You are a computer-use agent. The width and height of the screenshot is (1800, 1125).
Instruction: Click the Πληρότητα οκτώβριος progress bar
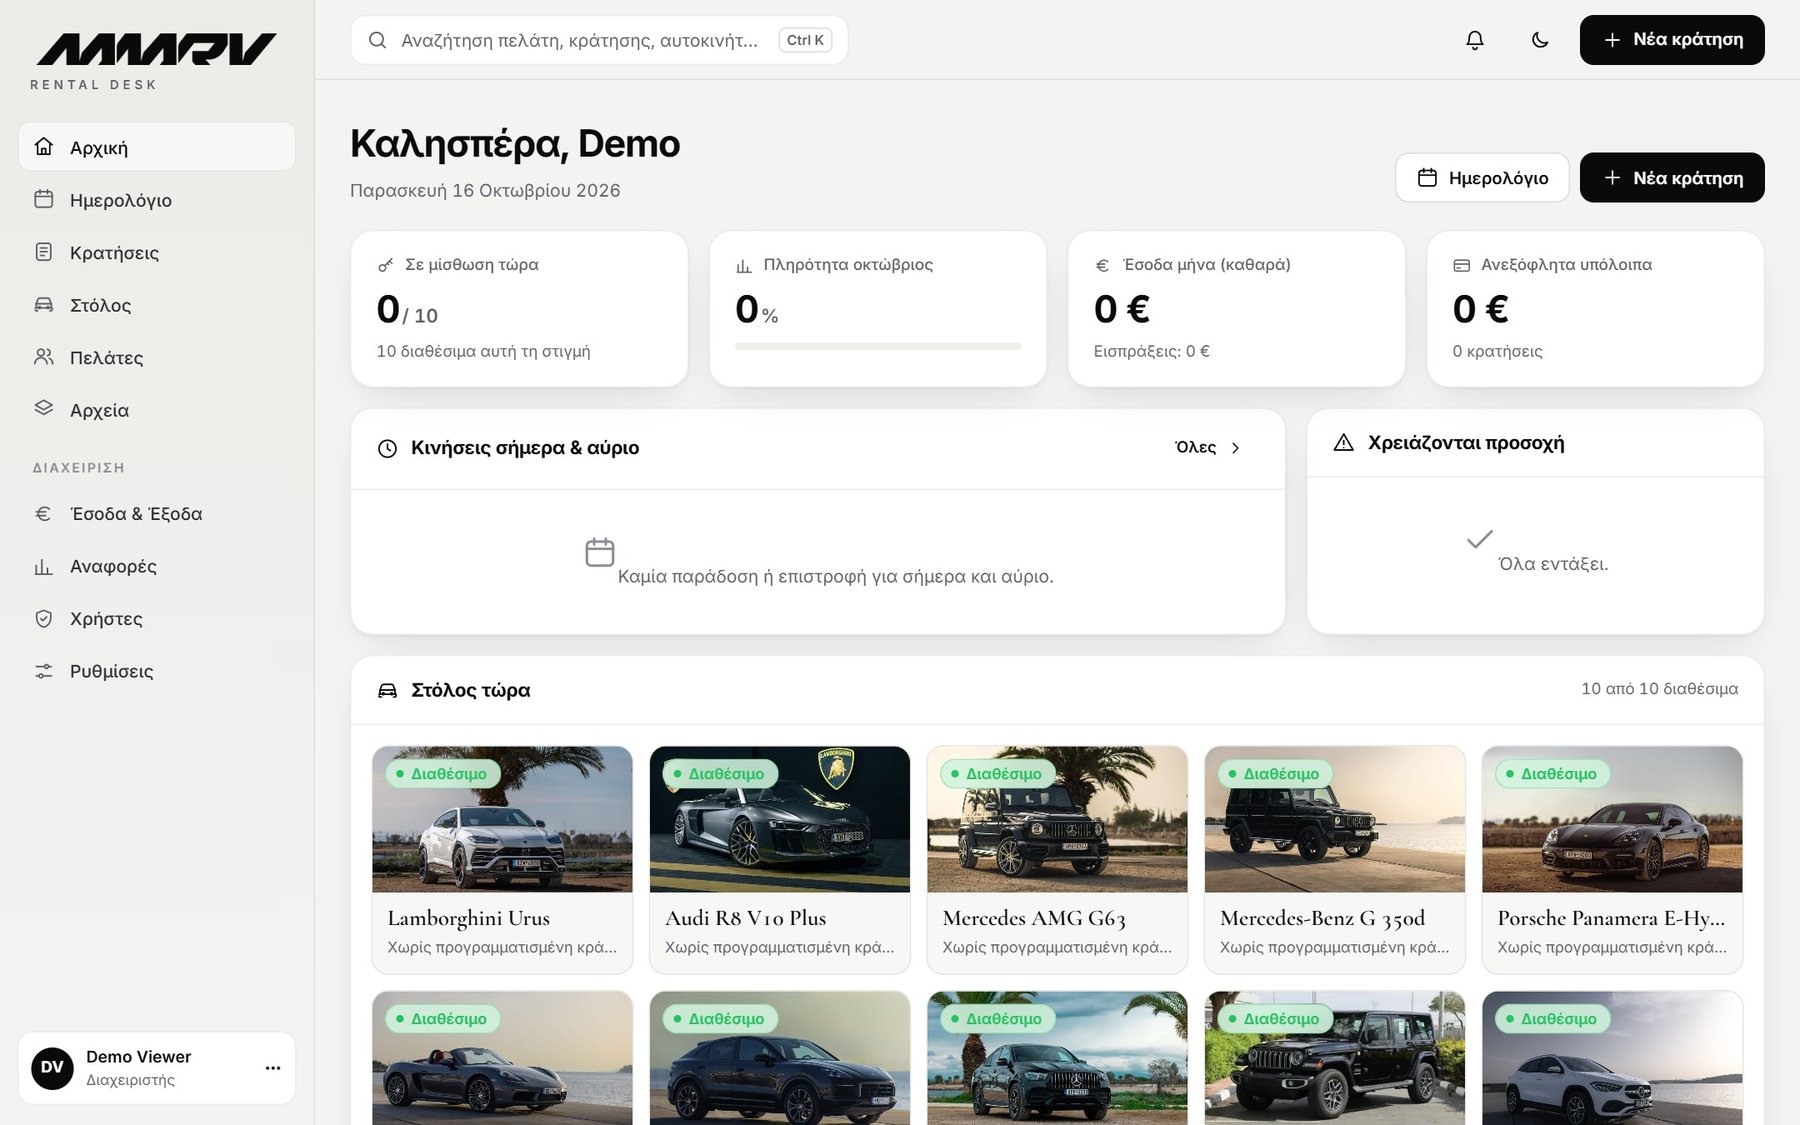click(x=878, y=346)
